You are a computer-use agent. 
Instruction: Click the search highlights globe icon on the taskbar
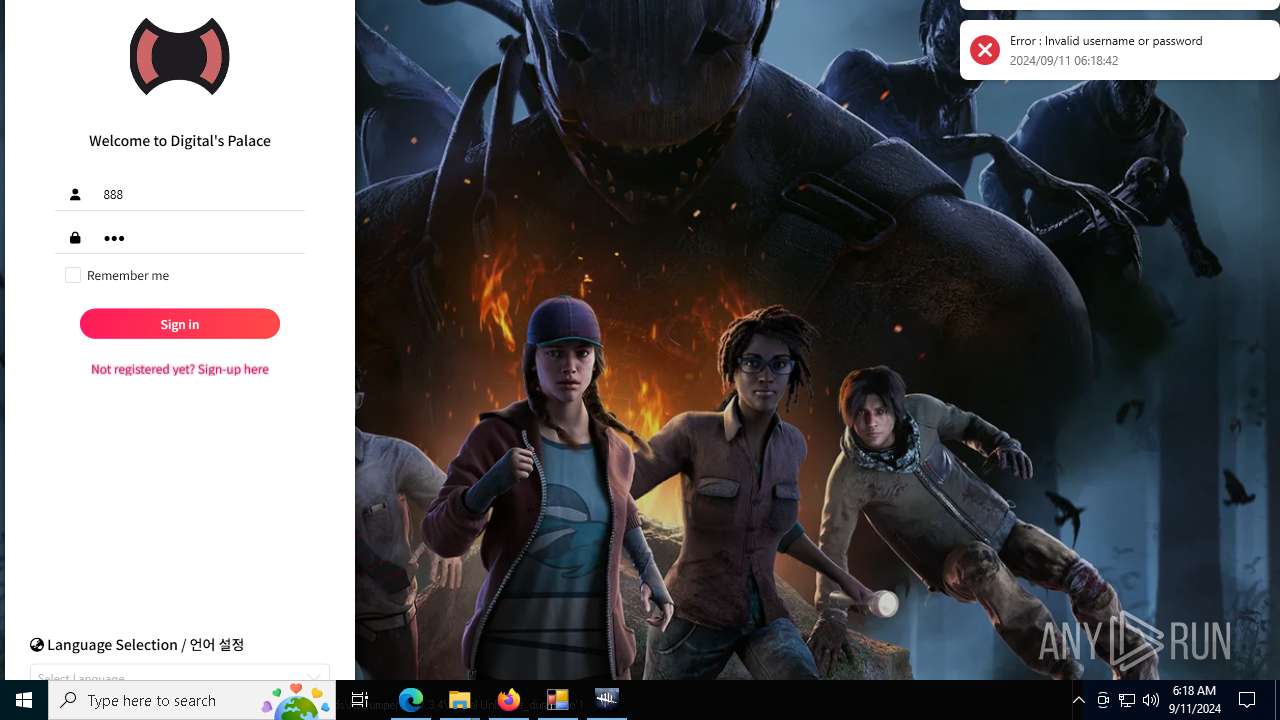click(x=296, y=702)
